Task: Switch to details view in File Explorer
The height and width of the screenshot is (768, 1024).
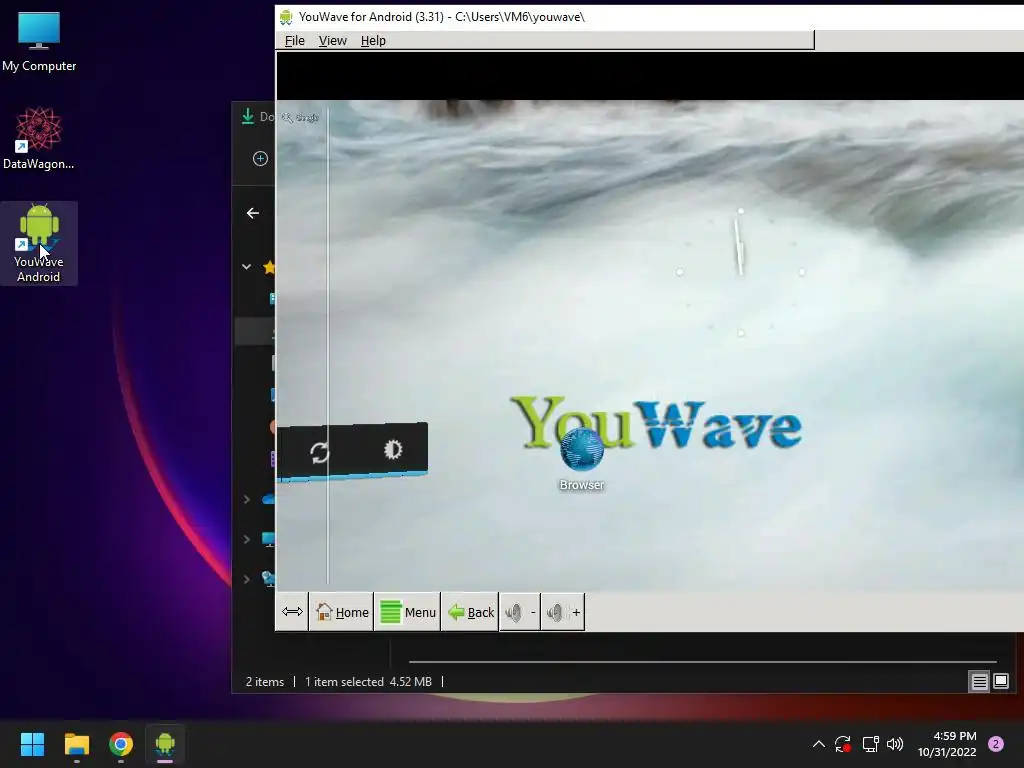Action: 979,682
